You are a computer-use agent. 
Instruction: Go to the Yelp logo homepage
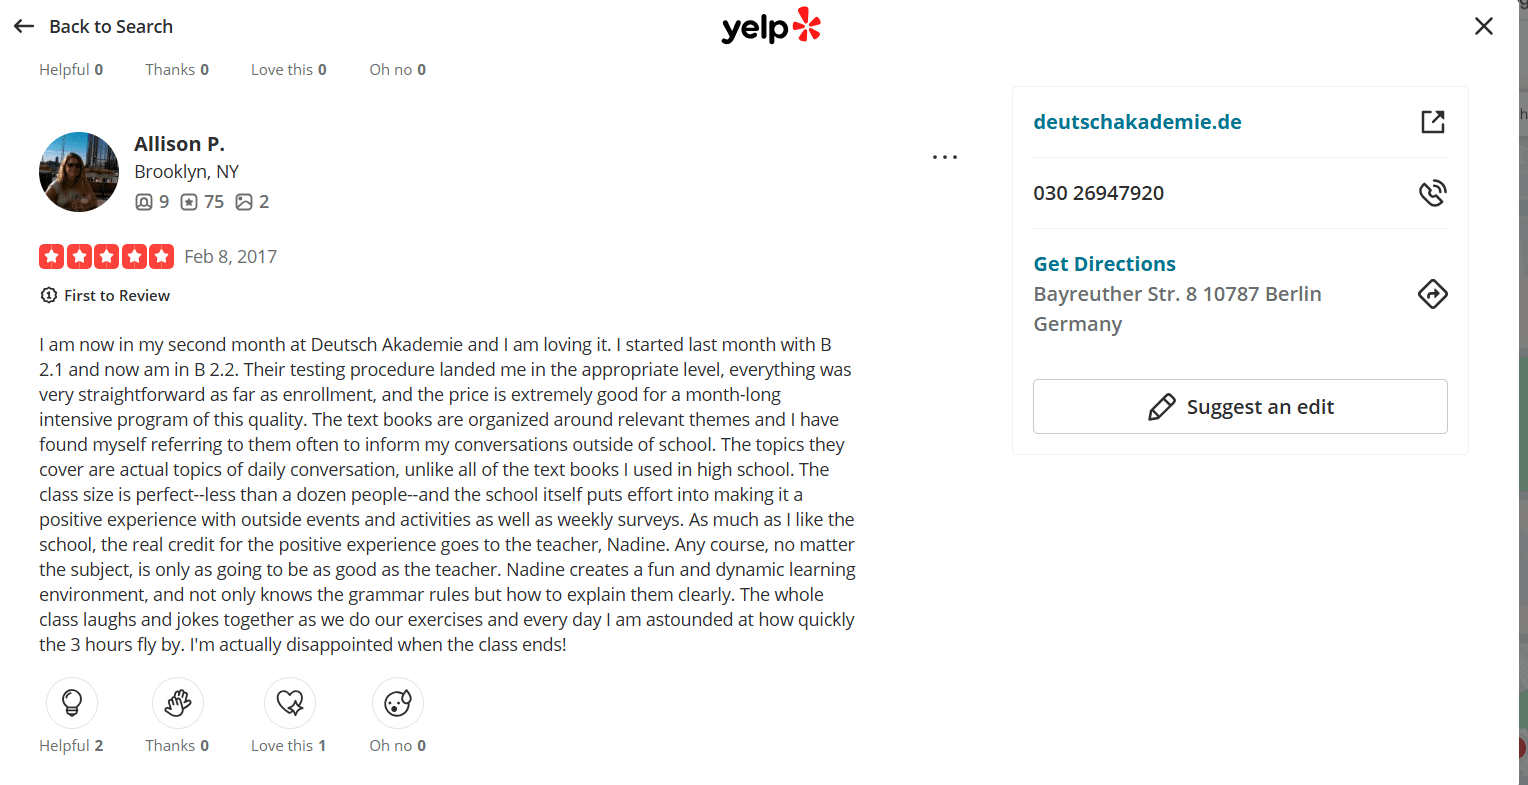pyautogui.click(x=771, y=27)
